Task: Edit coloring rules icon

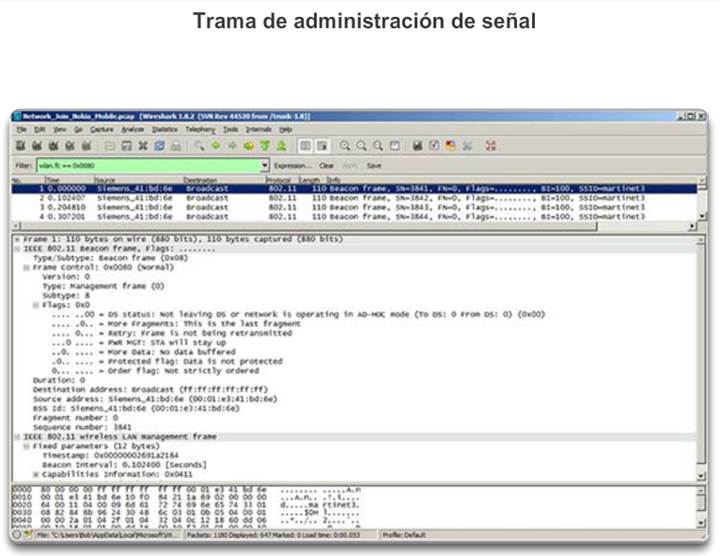Action: (x=450, y=146)
